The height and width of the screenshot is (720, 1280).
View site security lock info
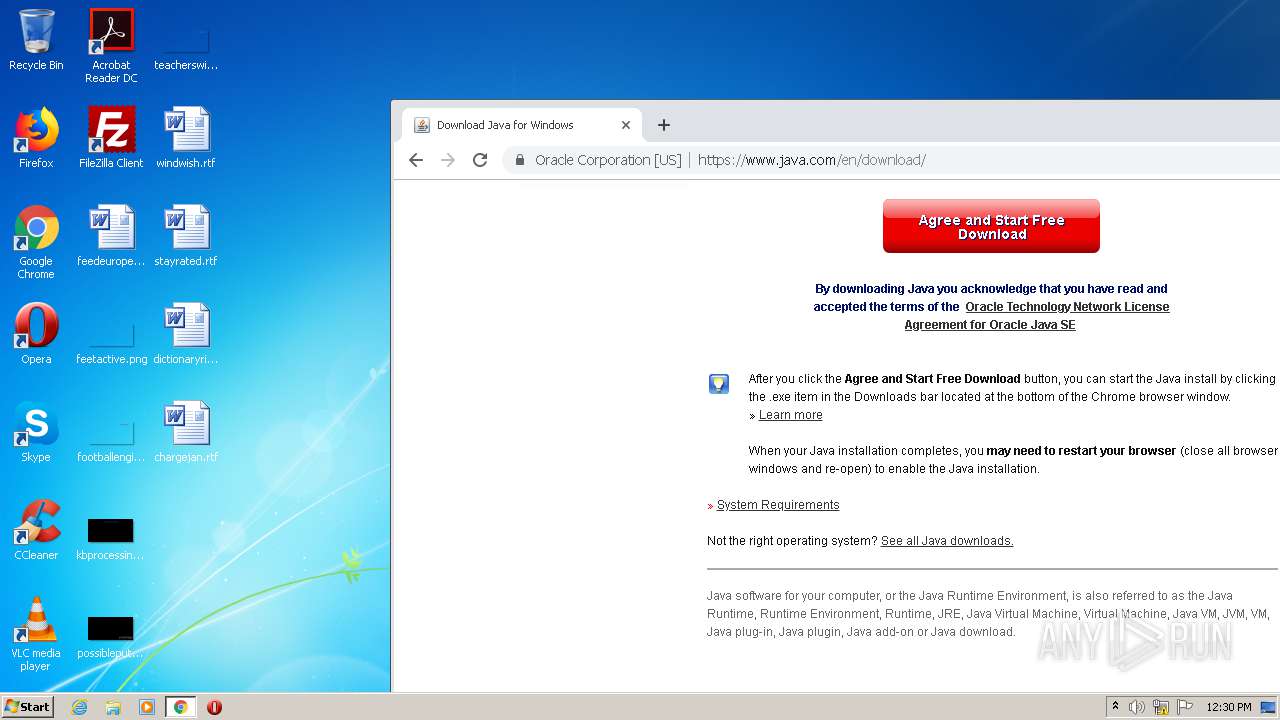(520, 160)
